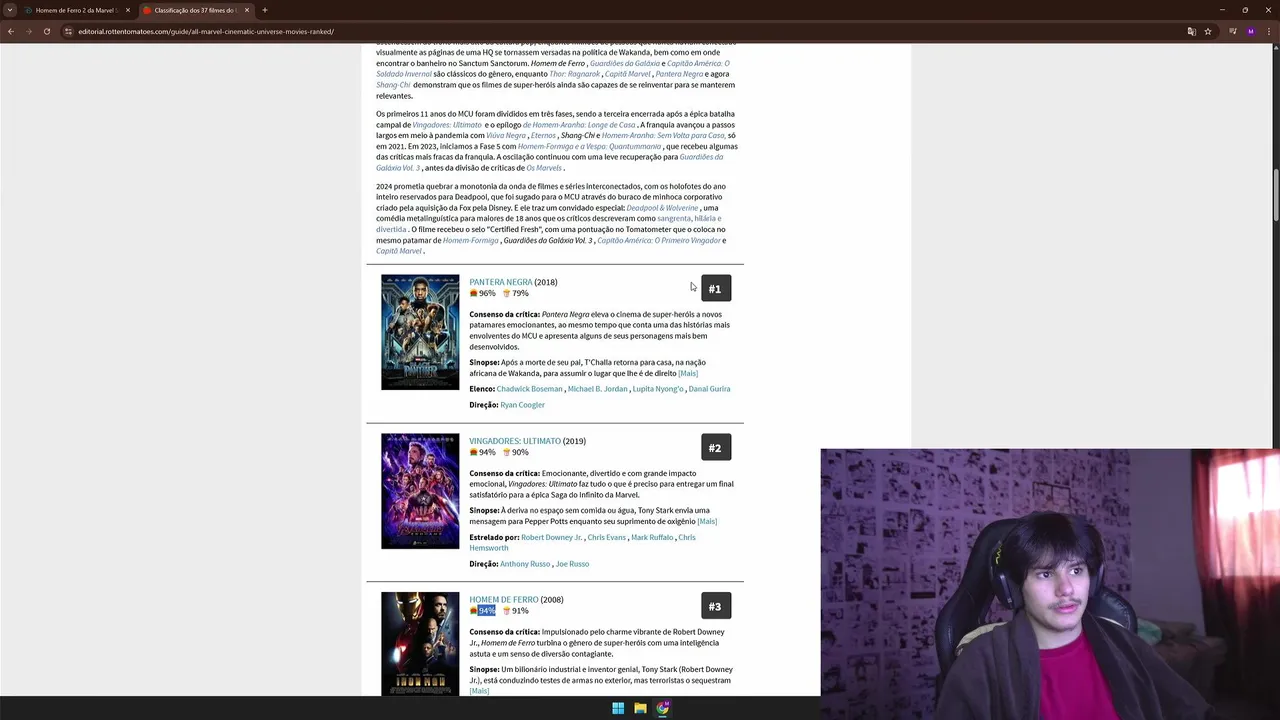View site information beside the URL

68,31
